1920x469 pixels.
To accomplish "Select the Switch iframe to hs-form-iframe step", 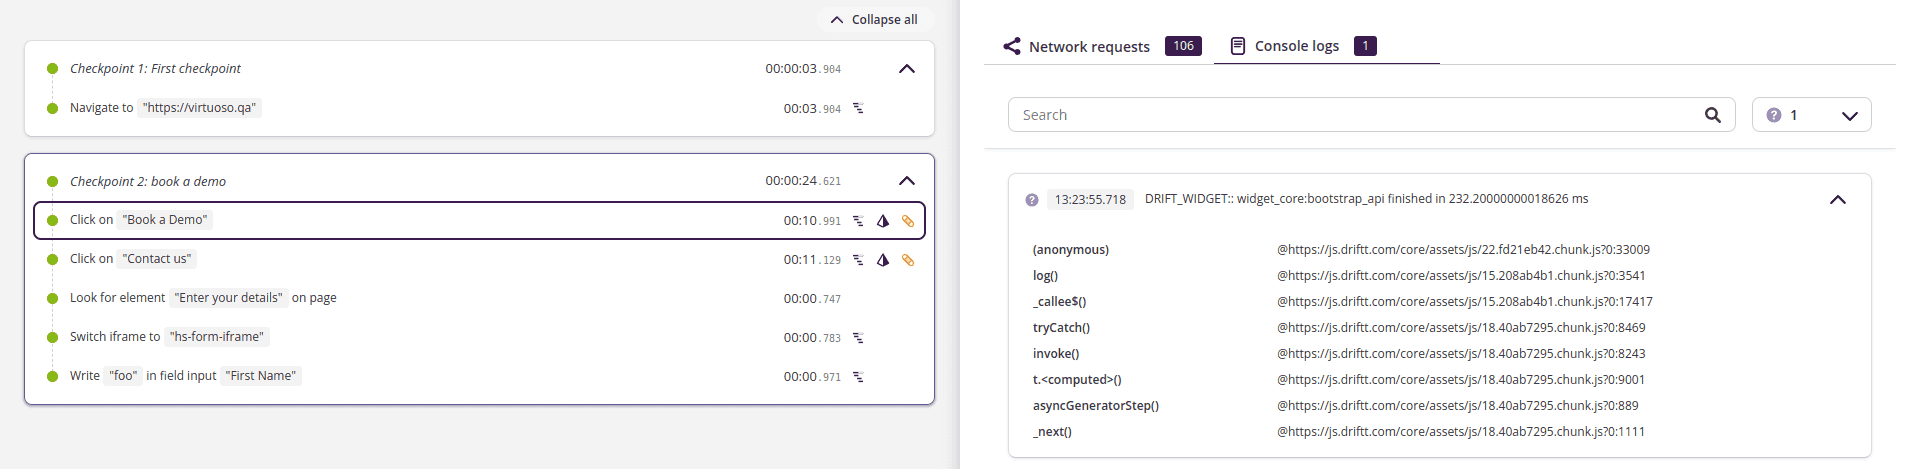I will [479, 337].
